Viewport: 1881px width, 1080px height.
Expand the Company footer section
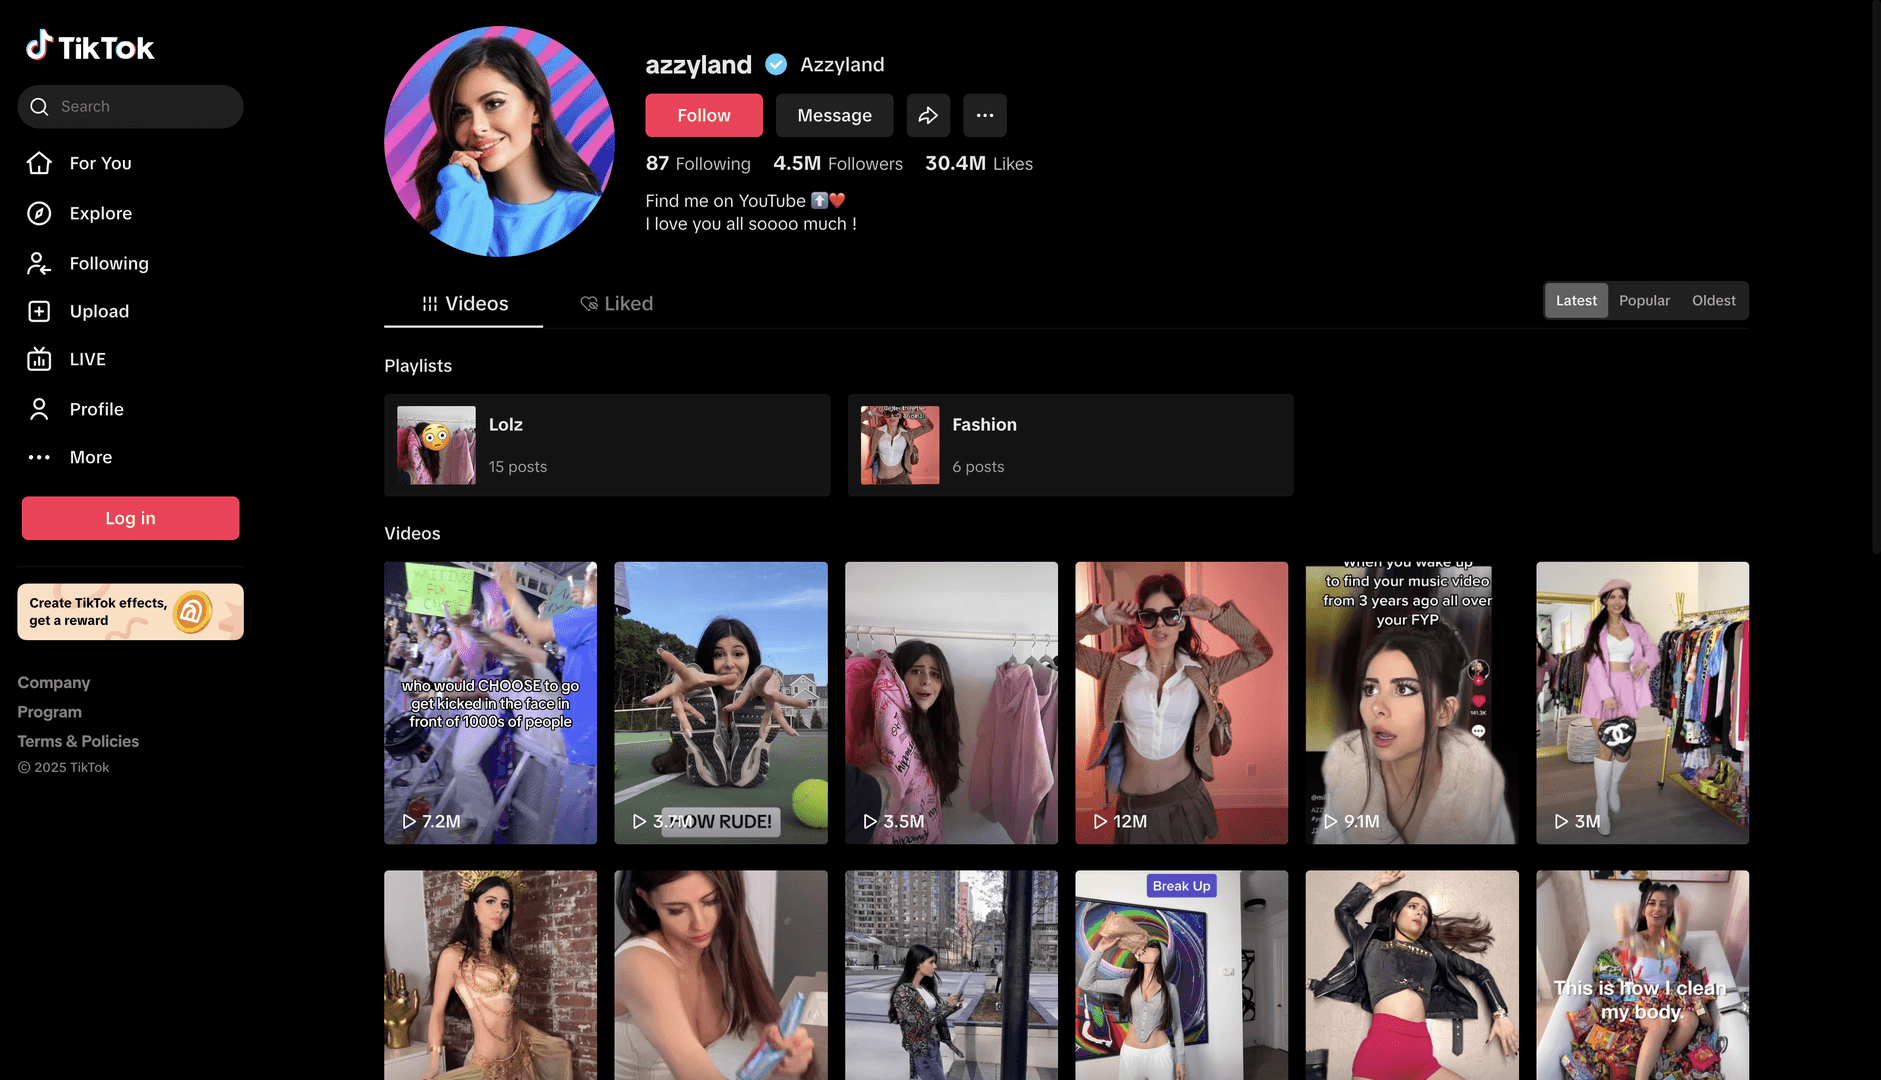tap(54, 682)
